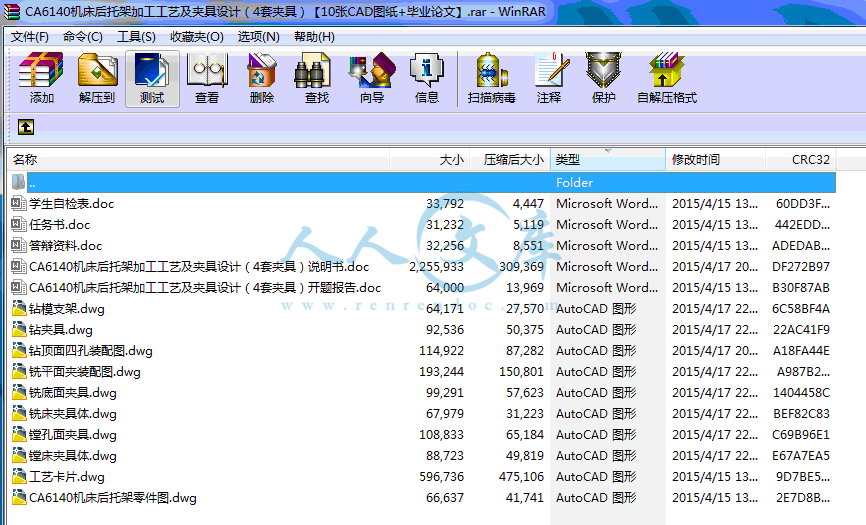Click the DWG icon of 钻模支架.dwg

click(x=19, y=308)
